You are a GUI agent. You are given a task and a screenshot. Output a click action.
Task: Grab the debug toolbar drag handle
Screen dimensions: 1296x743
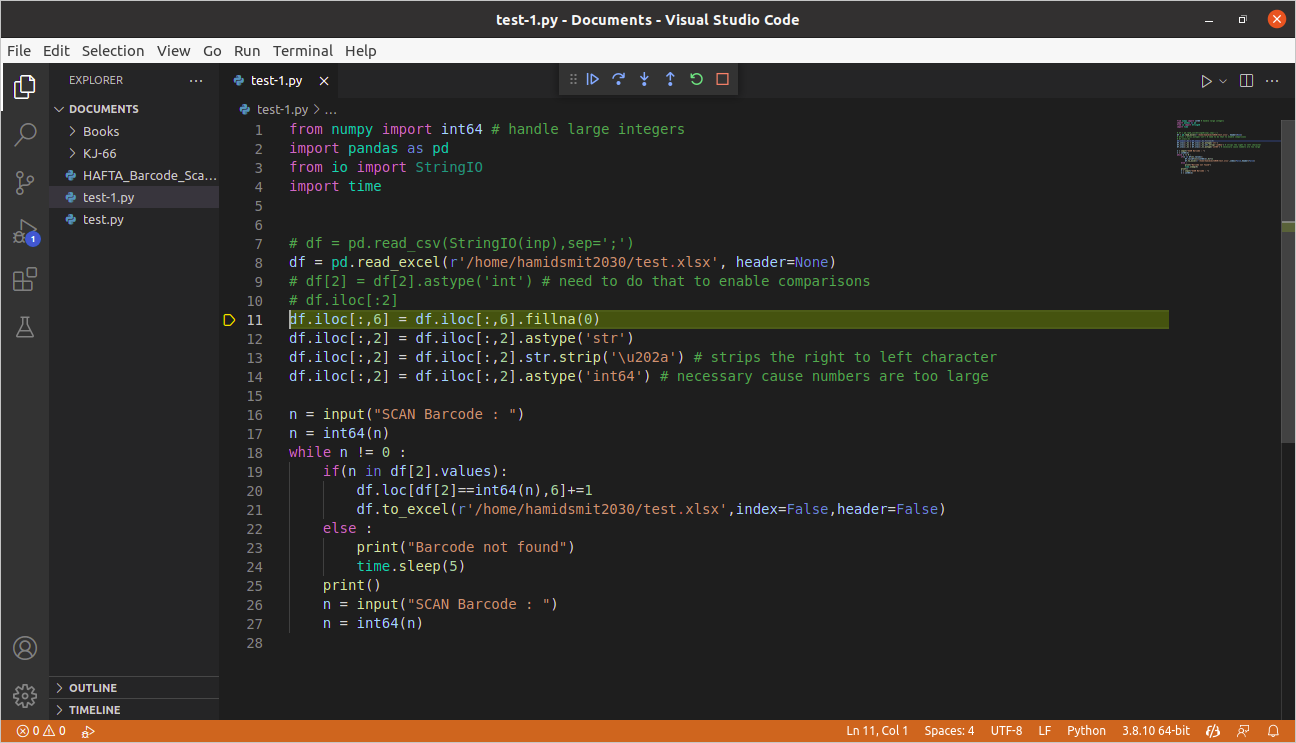573,79
